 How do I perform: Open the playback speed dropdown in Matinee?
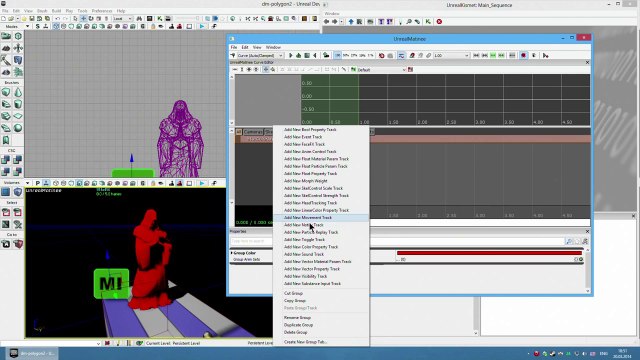451,56
